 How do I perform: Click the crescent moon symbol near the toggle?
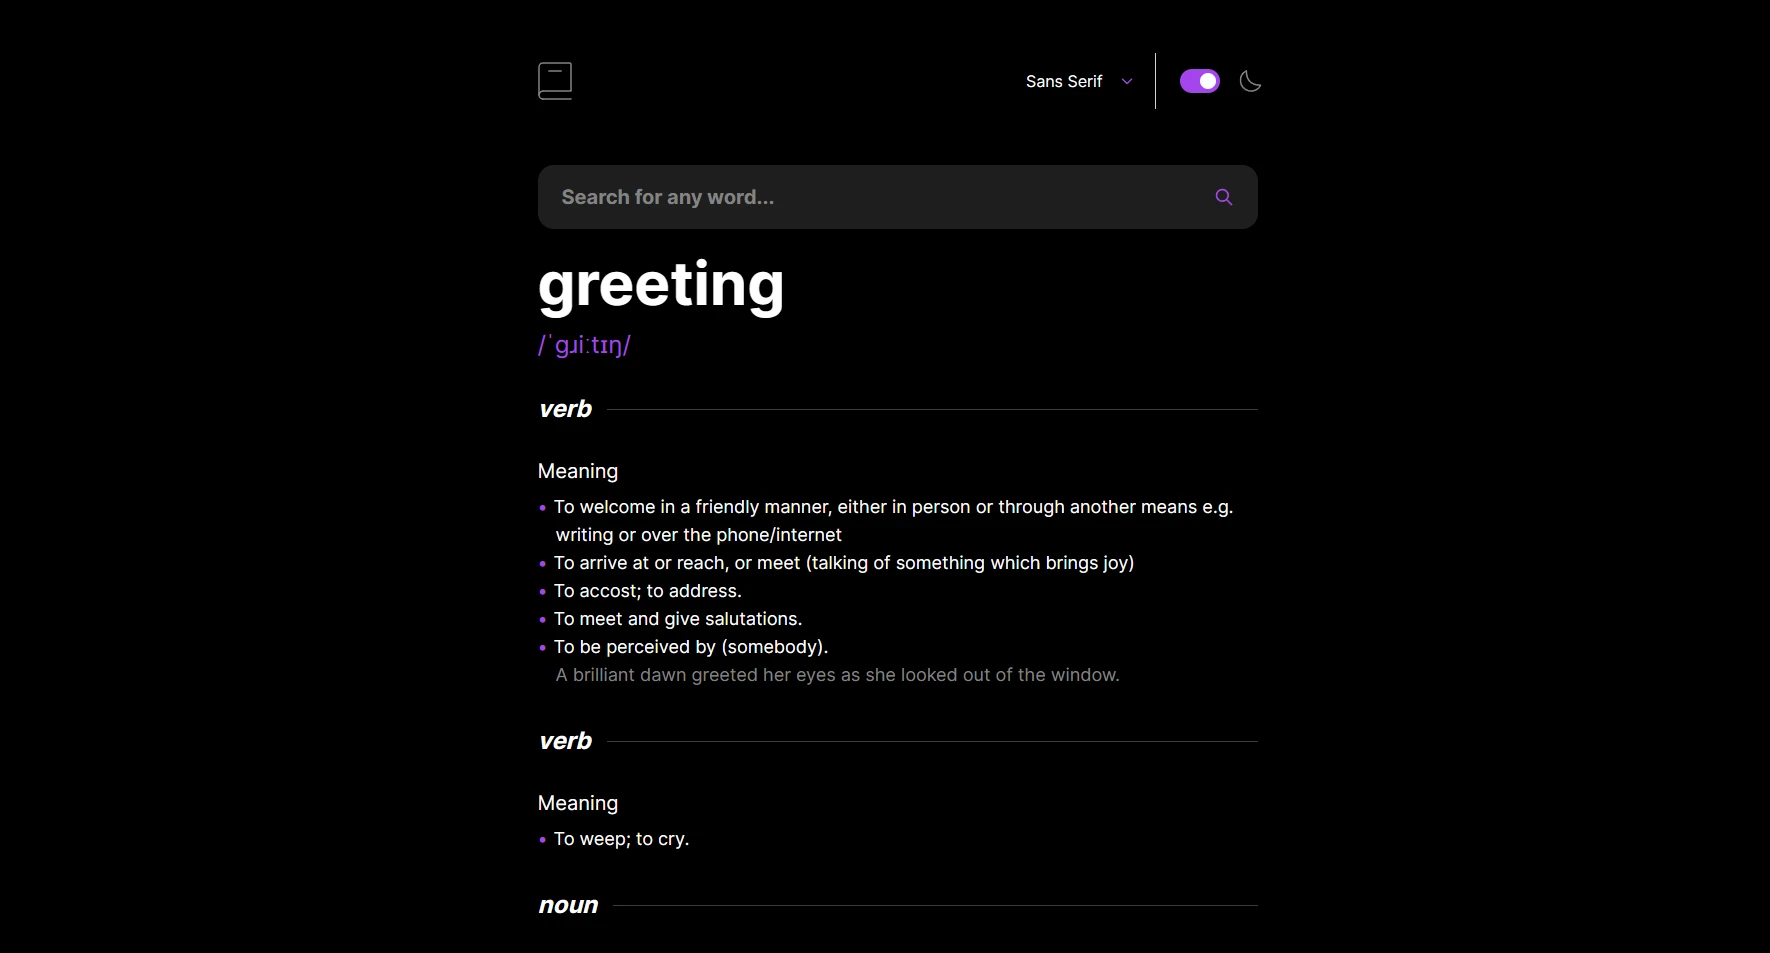click(1250, 81)
